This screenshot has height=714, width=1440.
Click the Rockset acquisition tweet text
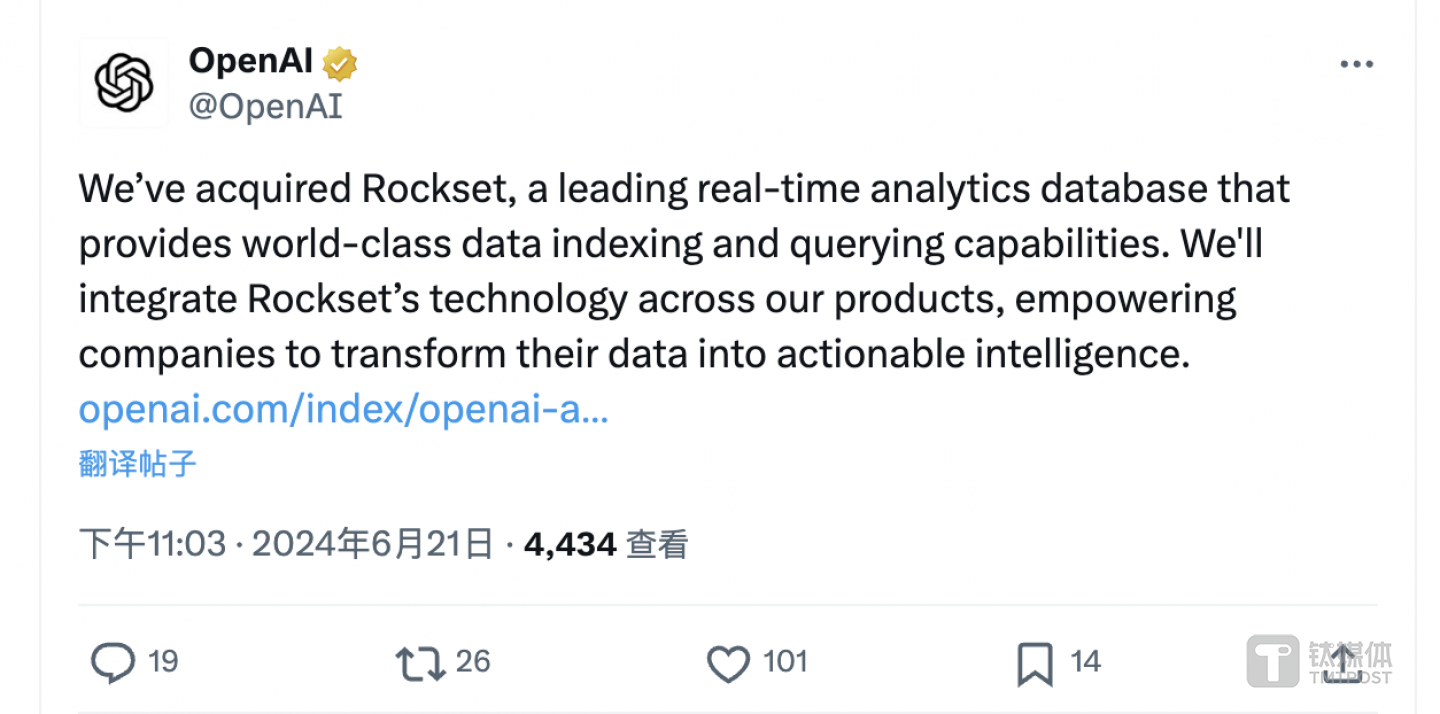(680, 270)
